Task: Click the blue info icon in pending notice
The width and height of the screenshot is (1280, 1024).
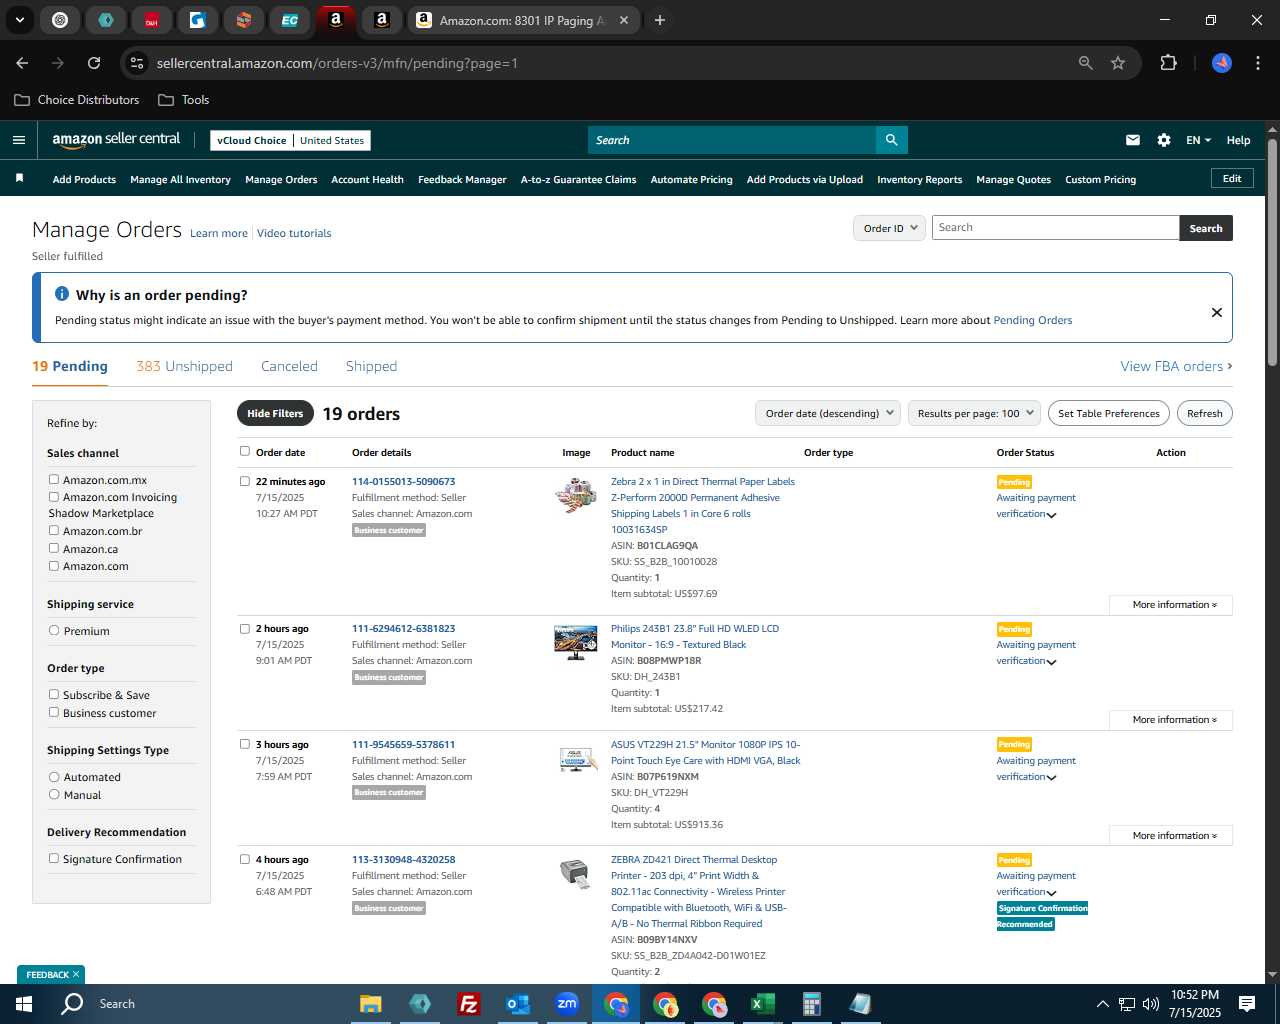Action: point(62,294)
